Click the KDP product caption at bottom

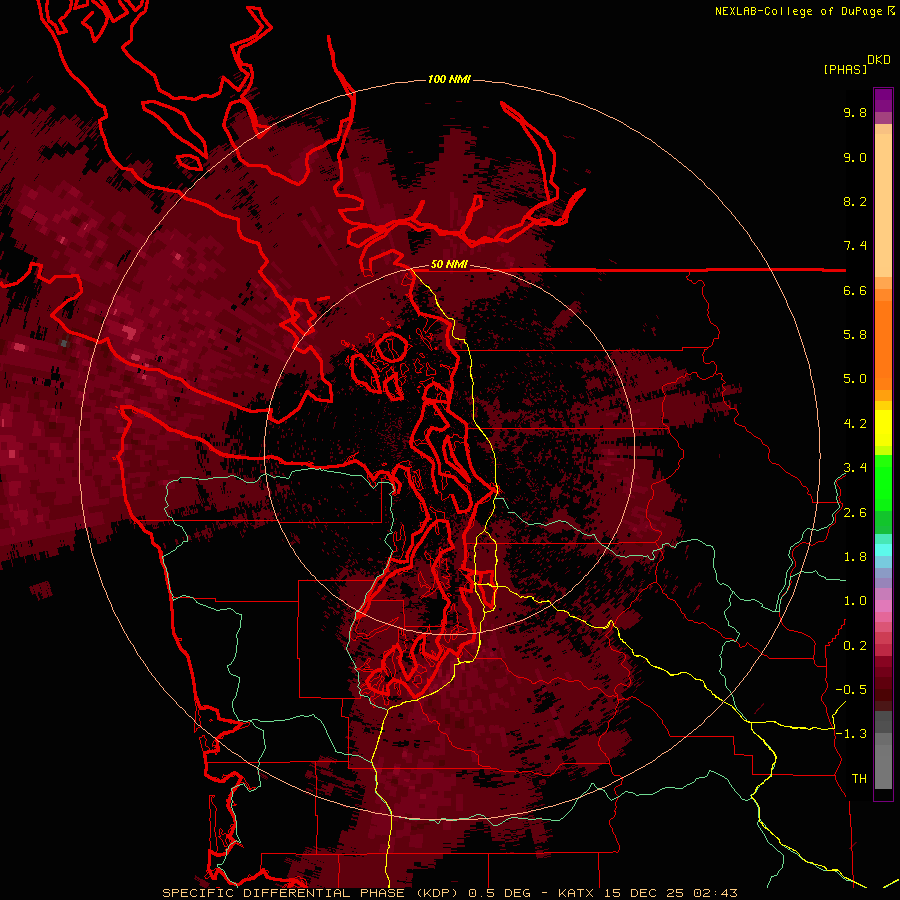pos(449,893)
